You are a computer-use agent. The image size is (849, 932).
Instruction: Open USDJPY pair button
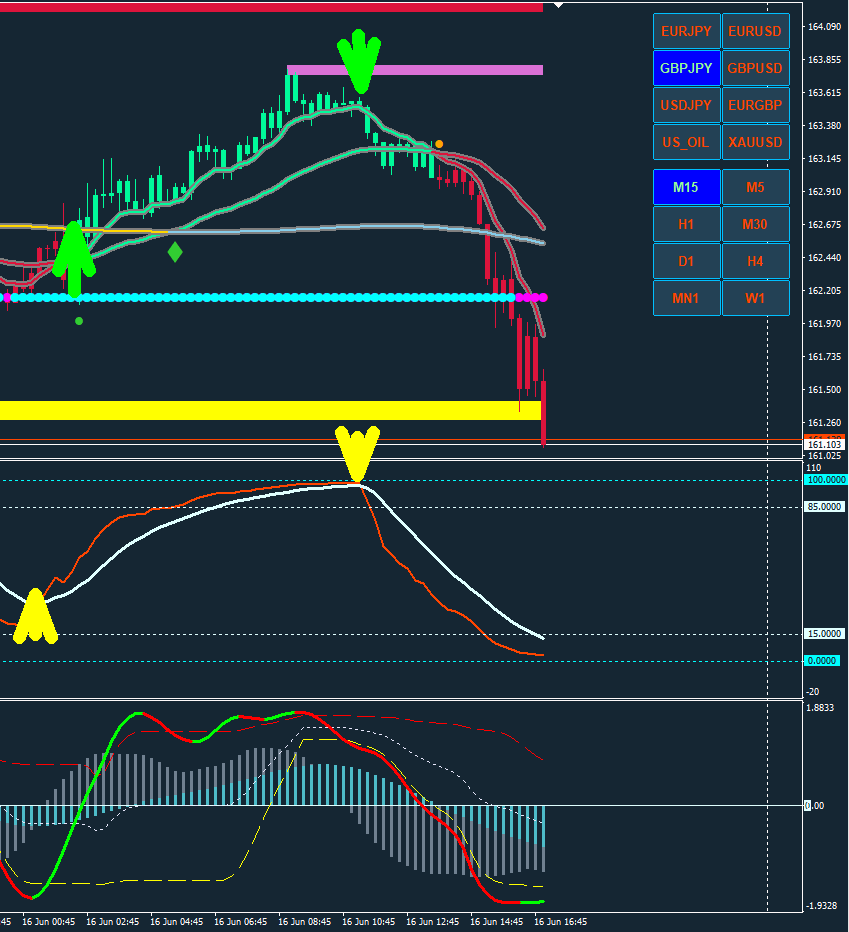[x=687, y=105]
